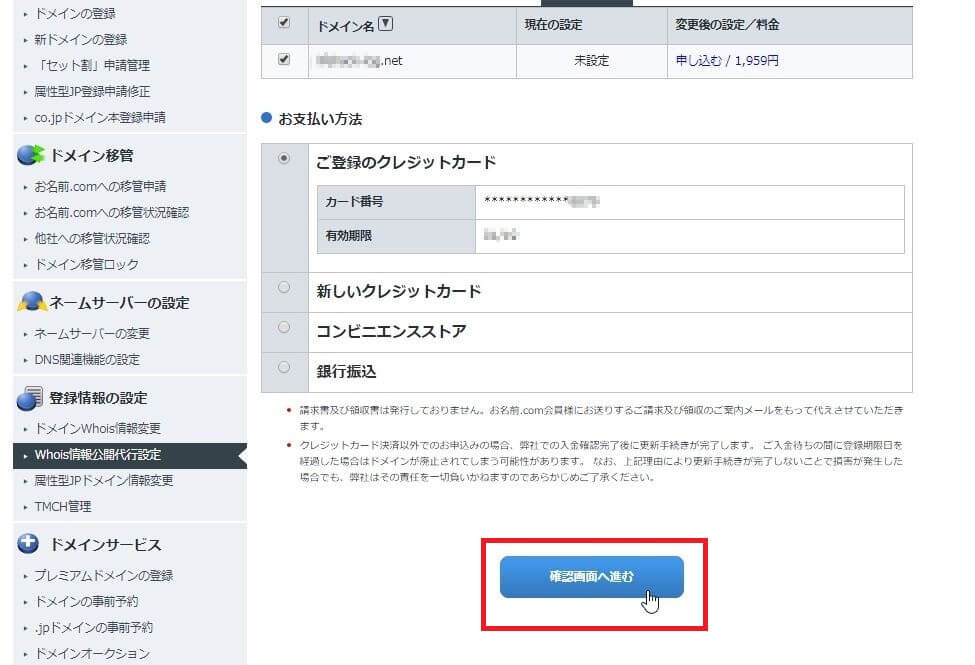
Task: Open ドメイン移管ロック sidebar link
Action: (x=86, y=265)
